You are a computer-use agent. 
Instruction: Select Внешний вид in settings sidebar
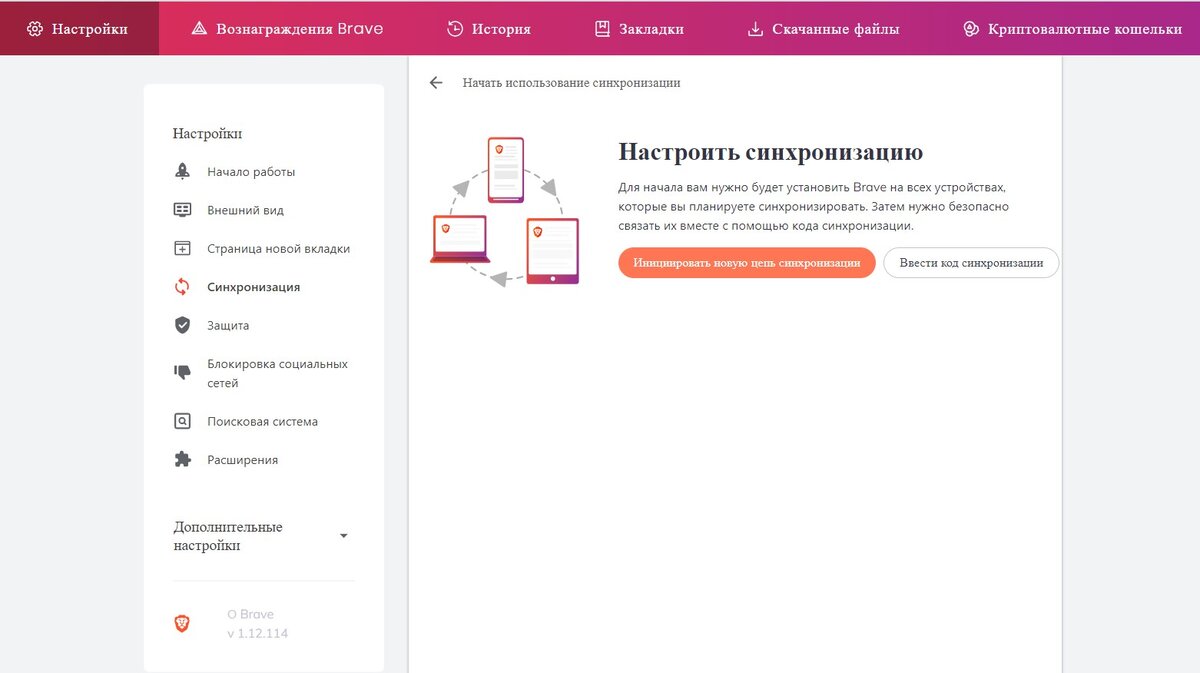245,210
